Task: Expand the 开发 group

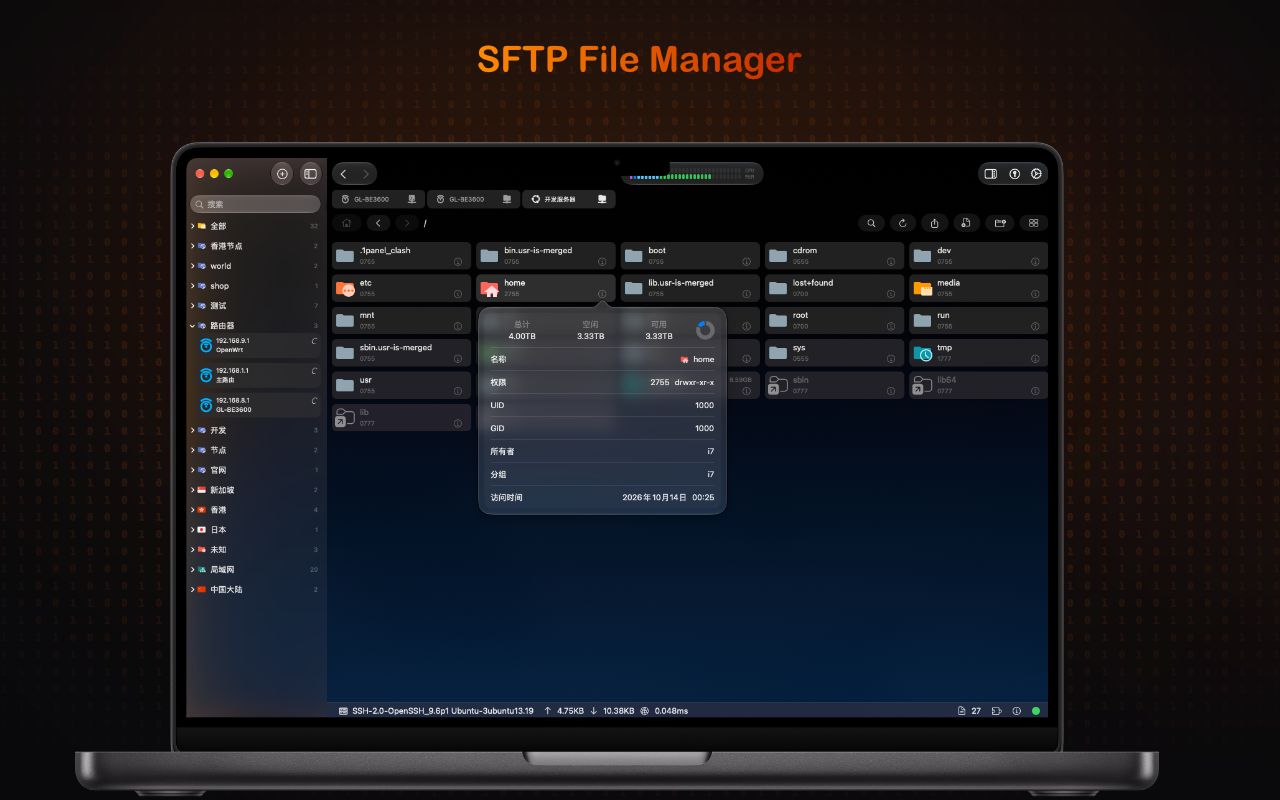Action: coord(192,430)
